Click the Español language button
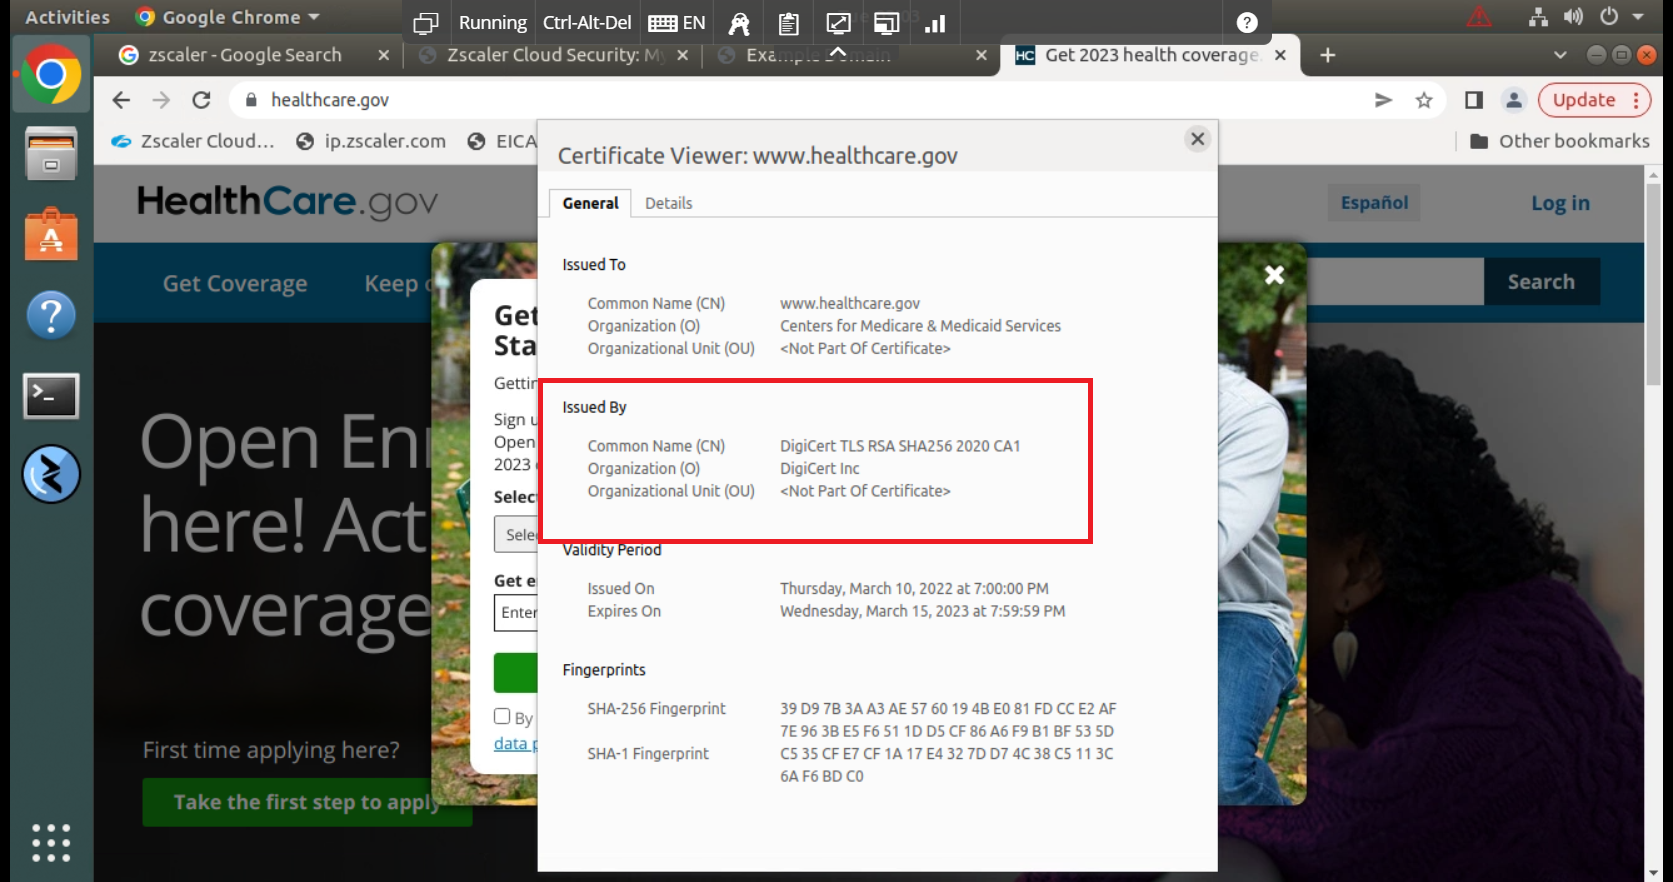Image resolution: width=1673 pixels, height=882 pixels. tap(1374, 203)
